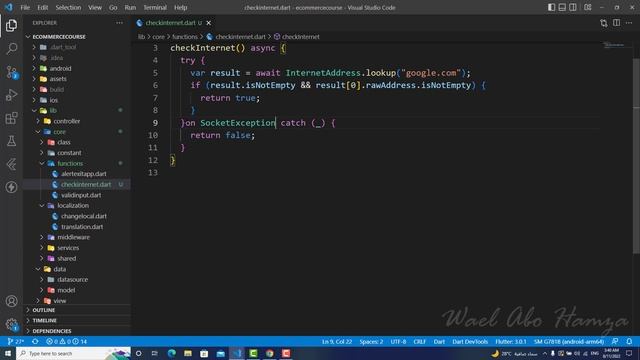The height and width of the screenshot is (360, 640).
Task: Open the Search view in the activity bar
Action: [x=11, y=49]
